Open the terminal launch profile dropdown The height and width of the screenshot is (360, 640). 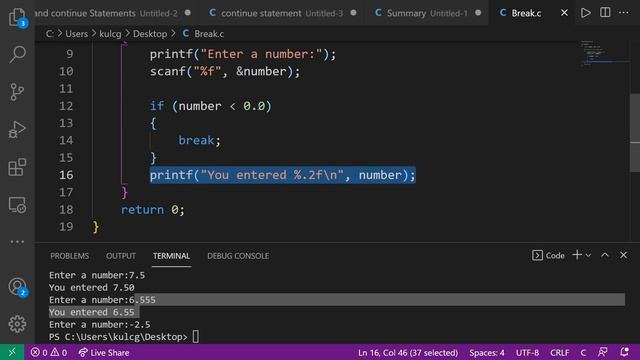pyautogui.click(x=588, y=256)
